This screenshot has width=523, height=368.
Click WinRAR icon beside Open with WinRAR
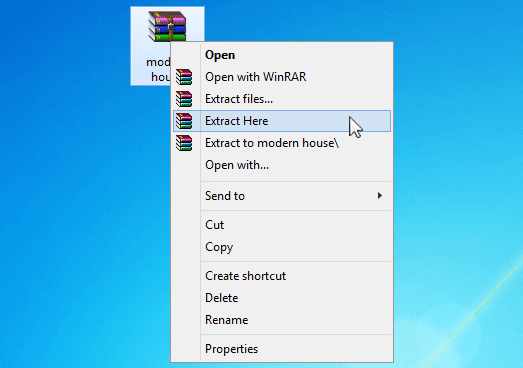click(184, 77)
